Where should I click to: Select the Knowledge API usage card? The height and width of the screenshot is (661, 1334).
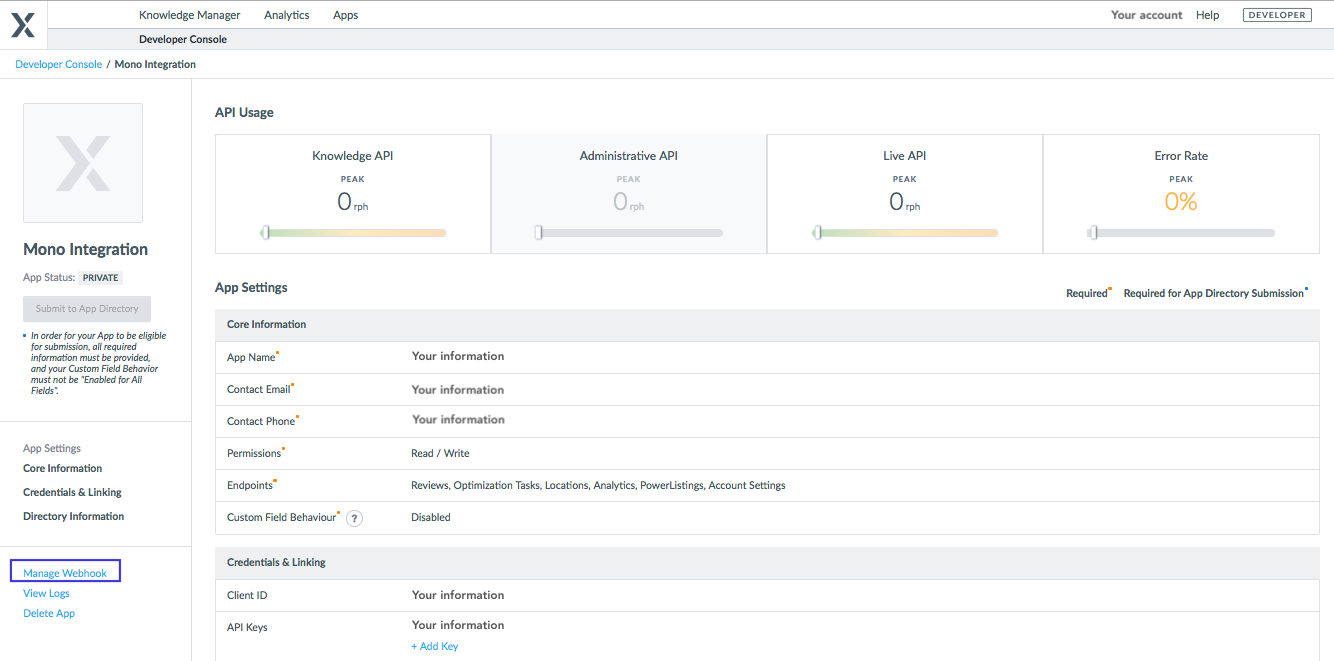click(x=353, y=194)
